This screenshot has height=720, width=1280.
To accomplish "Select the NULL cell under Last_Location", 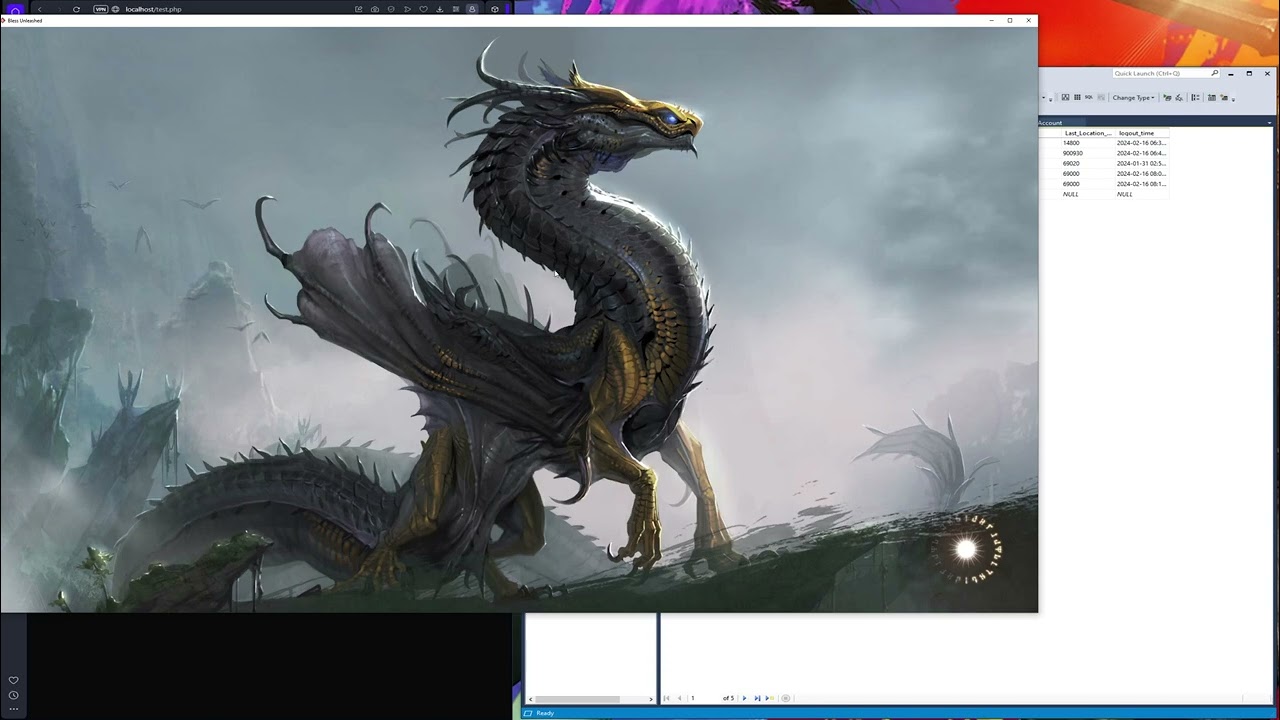I will pyautogui.click(x=1088, y=194).
